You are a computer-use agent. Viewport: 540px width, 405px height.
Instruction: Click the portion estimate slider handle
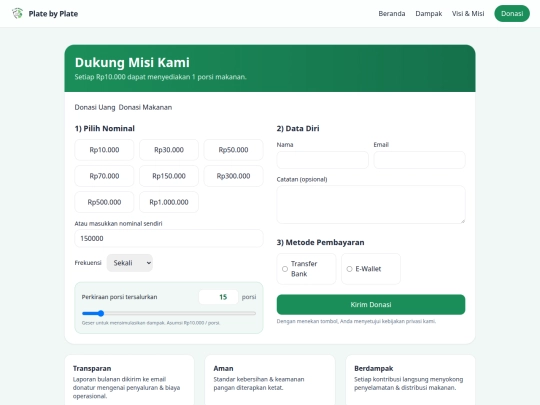(101, 313)
